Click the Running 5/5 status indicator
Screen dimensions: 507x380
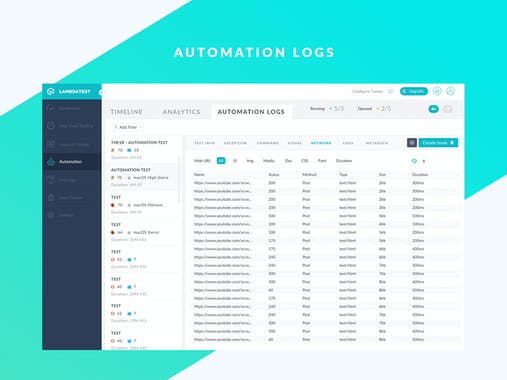point(327,109)
